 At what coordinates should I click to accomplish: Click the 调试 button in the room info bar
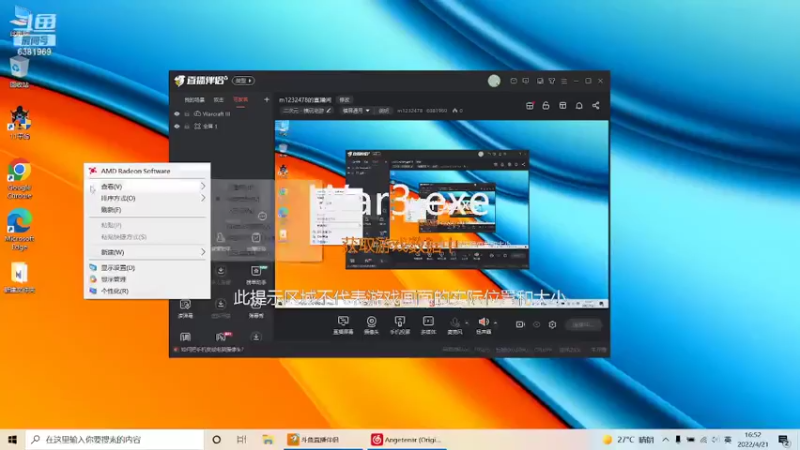(384, 110)
